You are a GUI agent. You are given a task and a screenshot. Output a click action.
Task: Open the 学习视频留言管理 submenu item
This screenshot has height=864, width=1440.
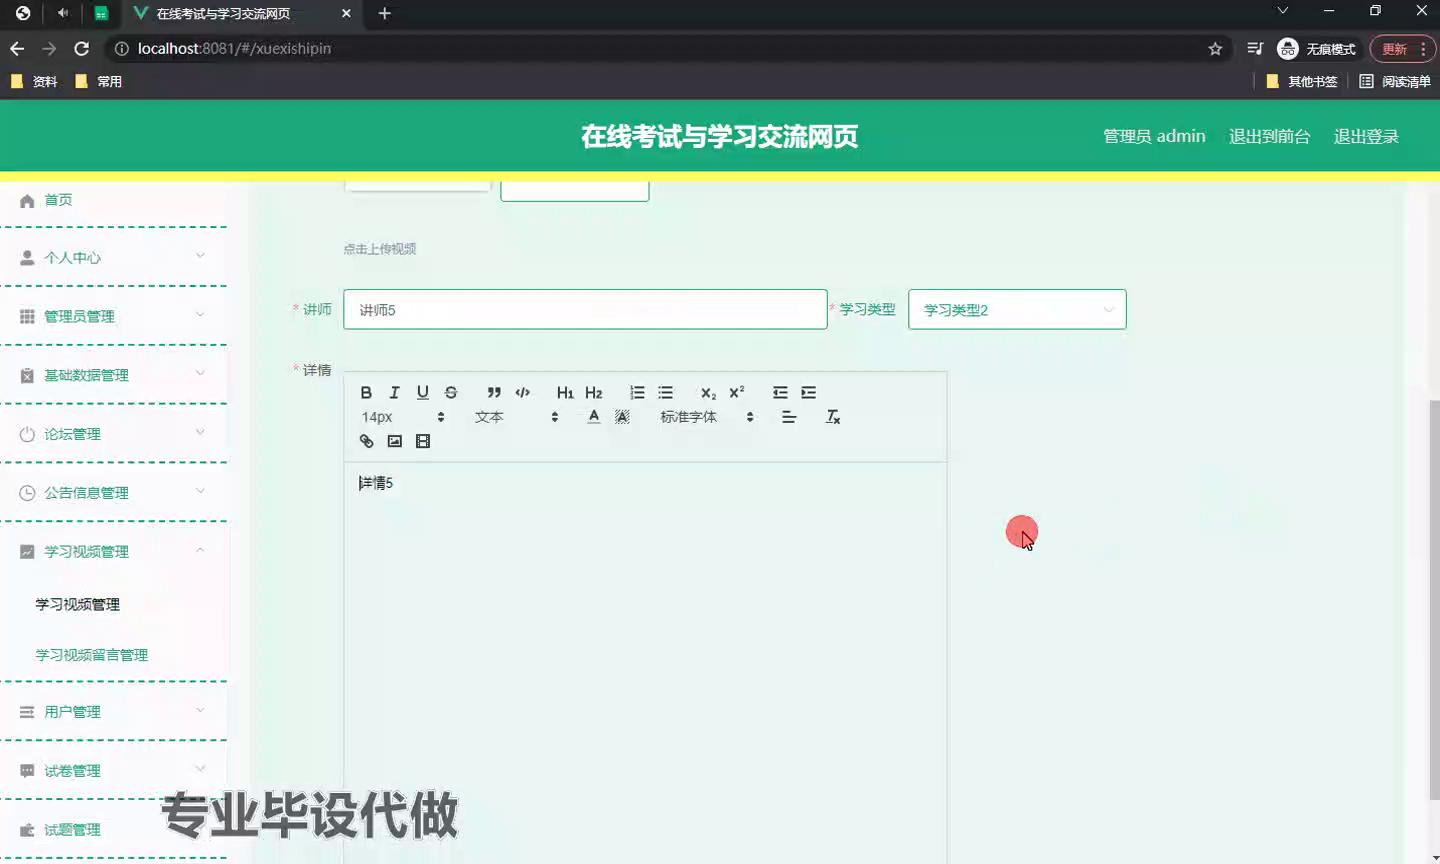(x=92, y=655)
